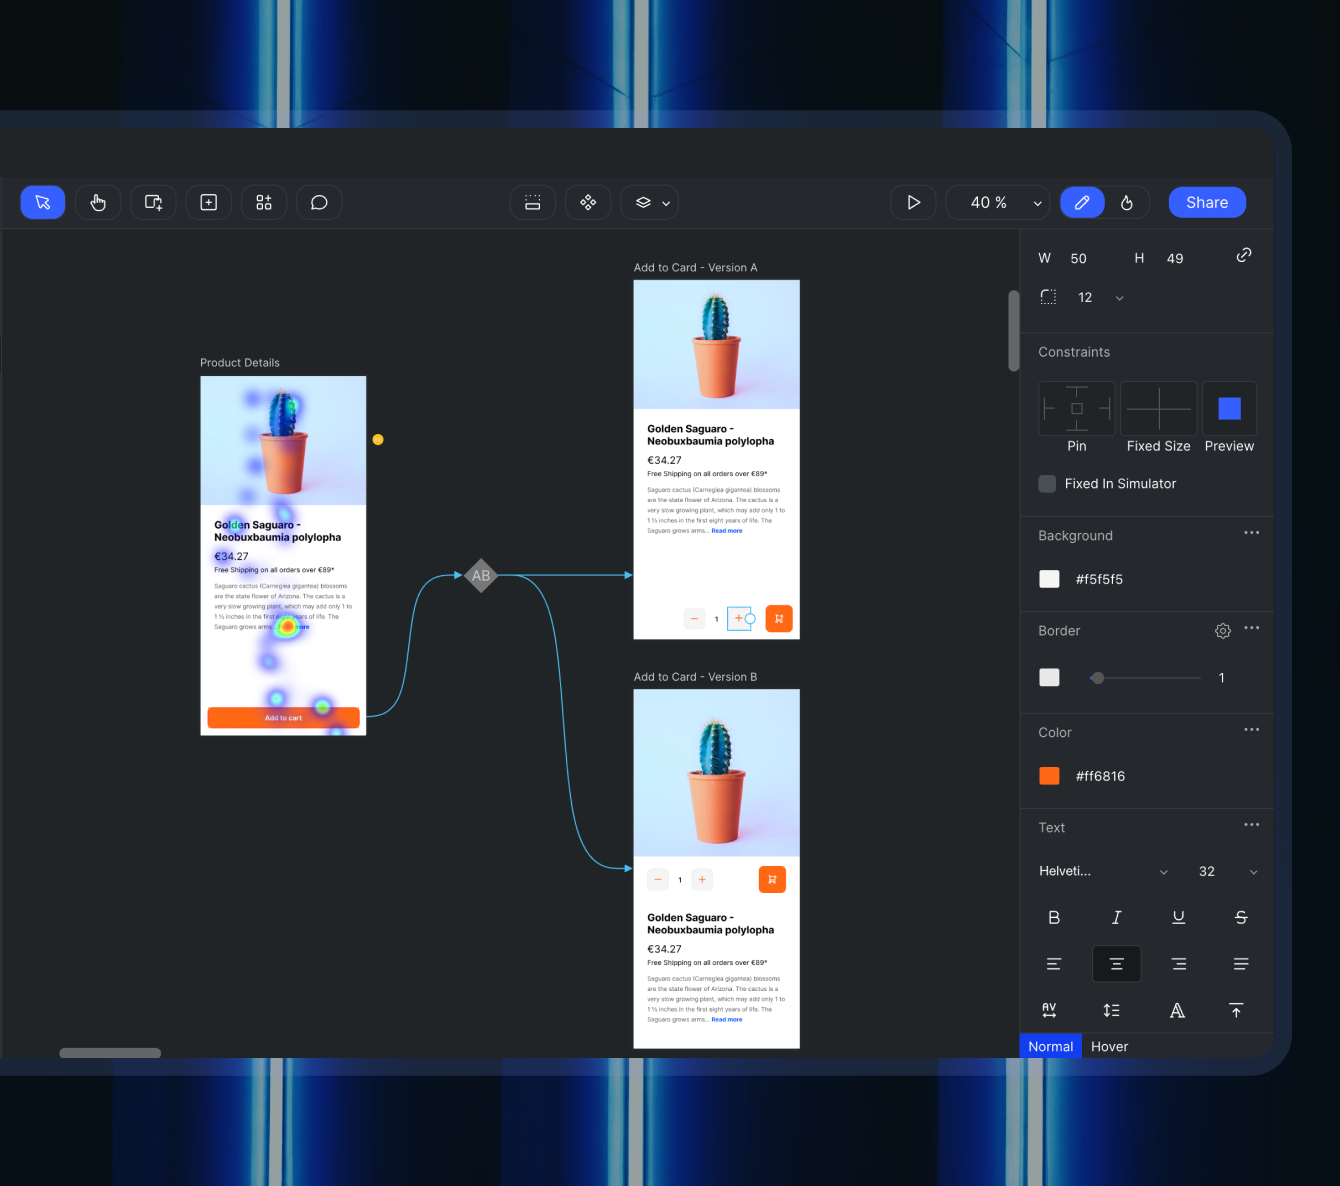Viewport: 1340px width, 1186px height.
Task: Open the components panel icon
Action: 263,202
